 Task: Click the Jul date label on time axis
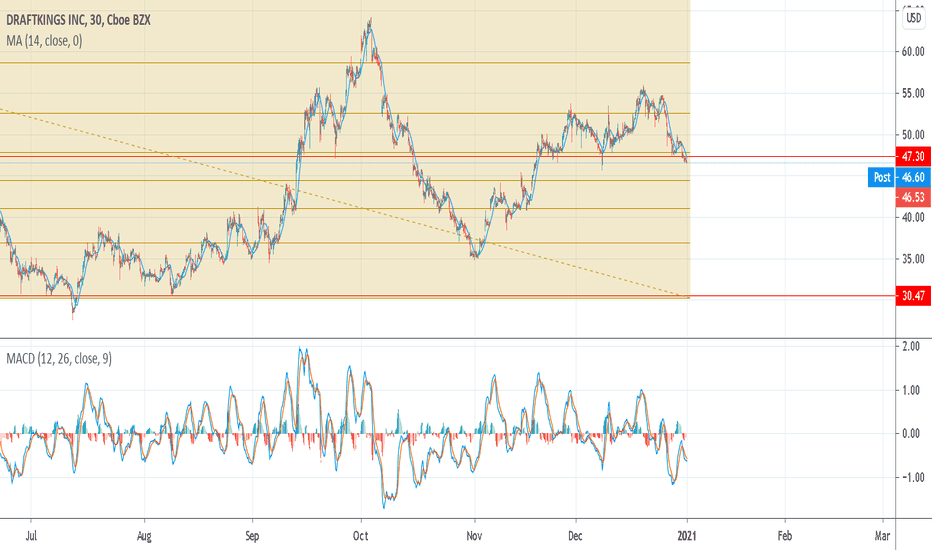coord(31,536)
